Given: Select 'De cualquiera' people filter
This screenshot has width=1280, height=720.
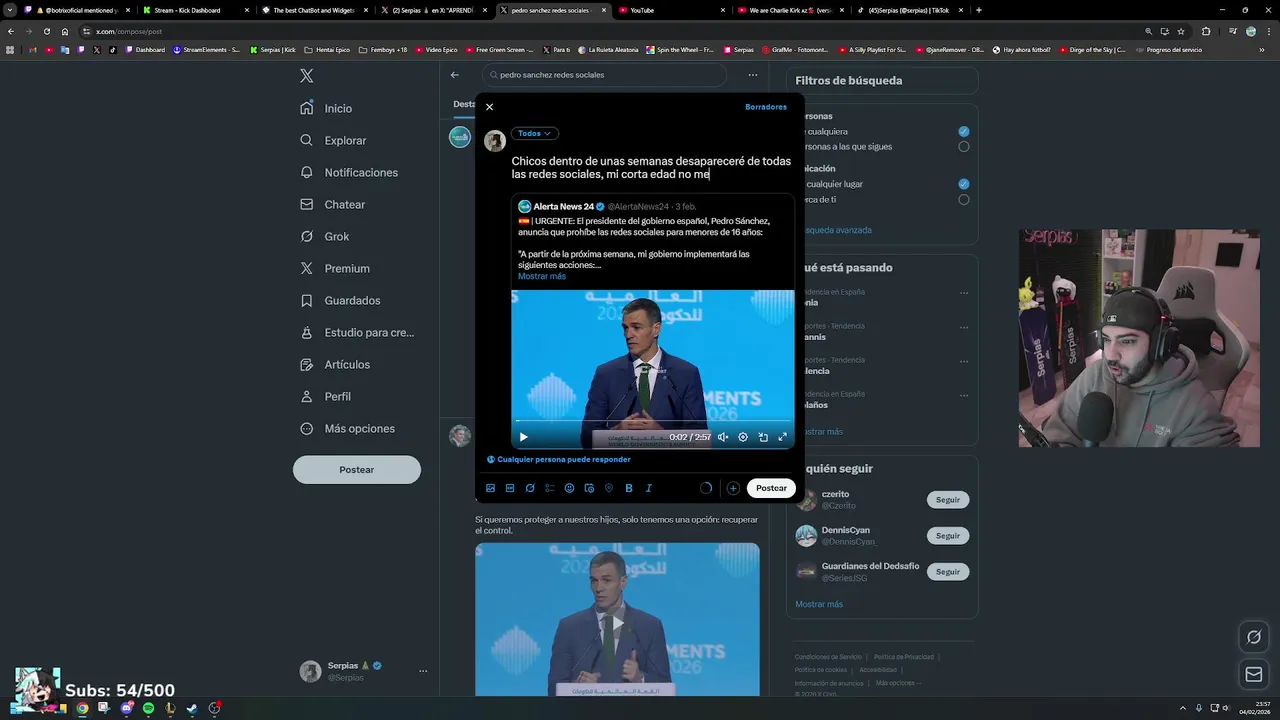Looking at the screenshot, I should (963, 132).
